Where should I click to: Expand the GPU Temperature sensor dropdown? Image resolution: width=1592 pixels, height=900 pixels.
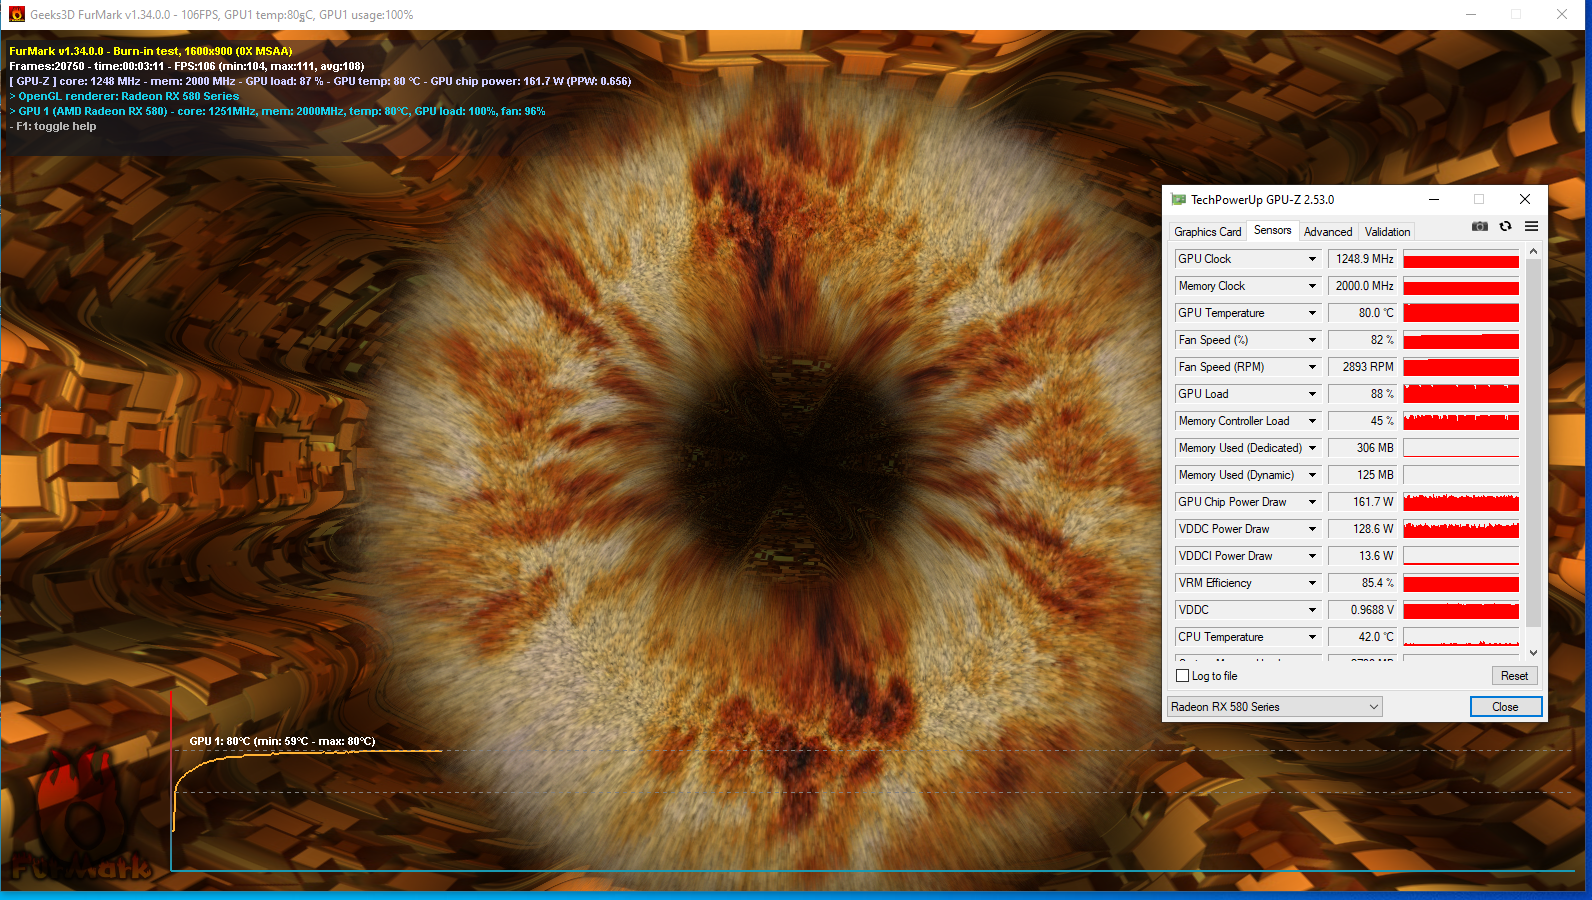point(1312,313)
